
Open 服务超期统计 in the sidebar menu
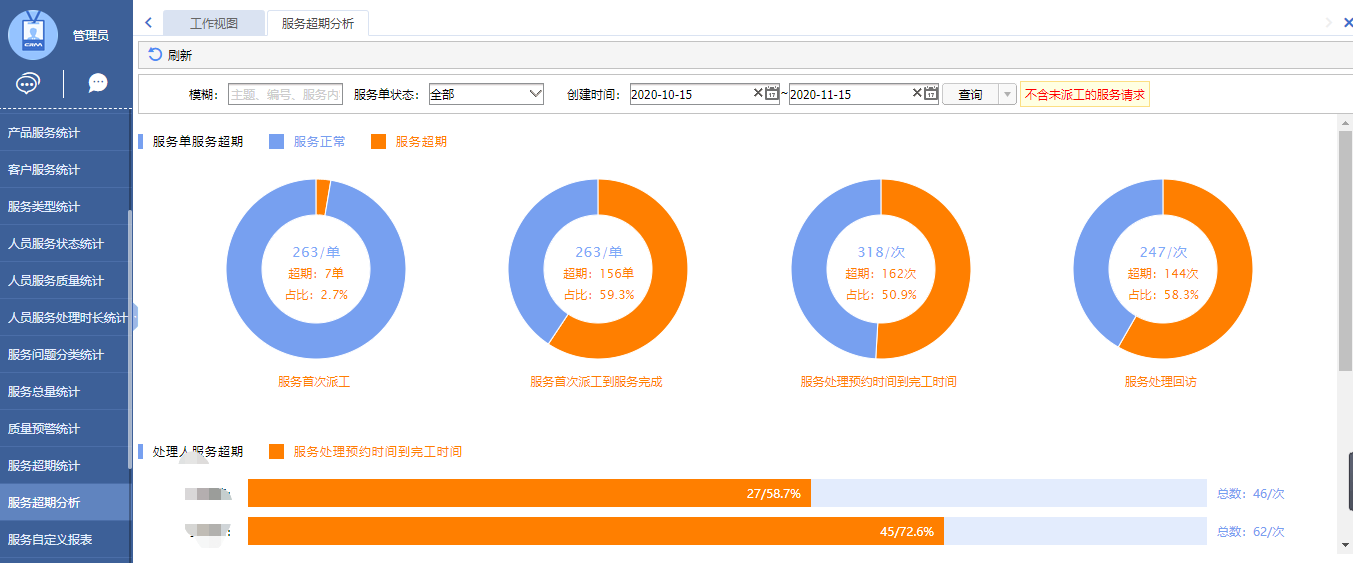pos(44,466)
